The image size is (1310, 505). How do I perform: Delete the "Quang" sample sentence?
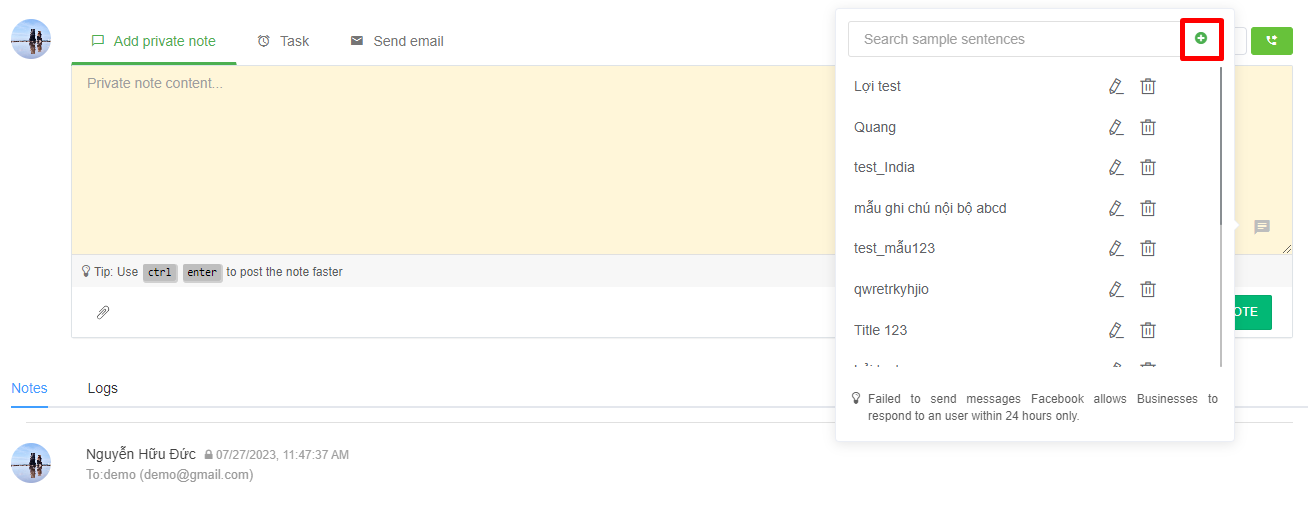click(1148, 127)
